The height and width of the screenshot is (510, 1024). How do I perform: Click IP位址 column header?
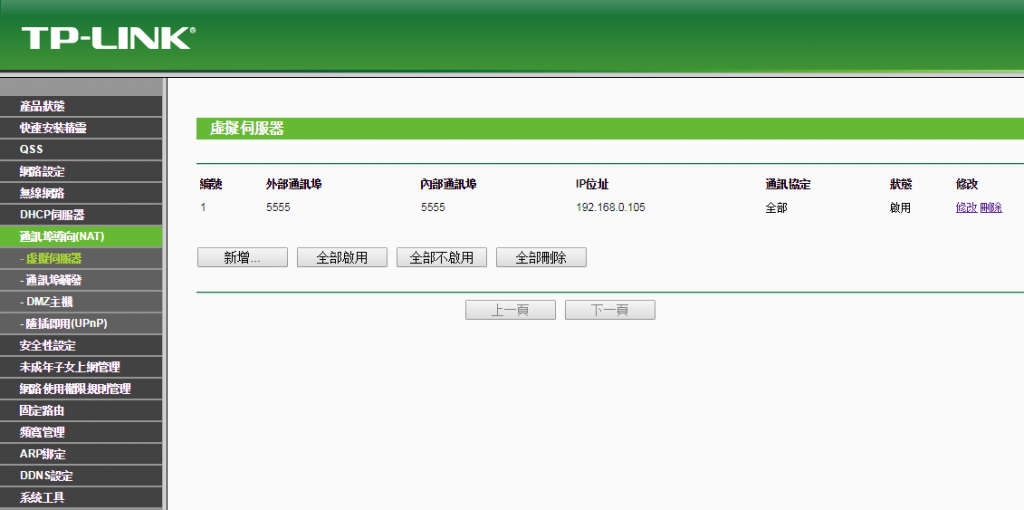(592, 184)
